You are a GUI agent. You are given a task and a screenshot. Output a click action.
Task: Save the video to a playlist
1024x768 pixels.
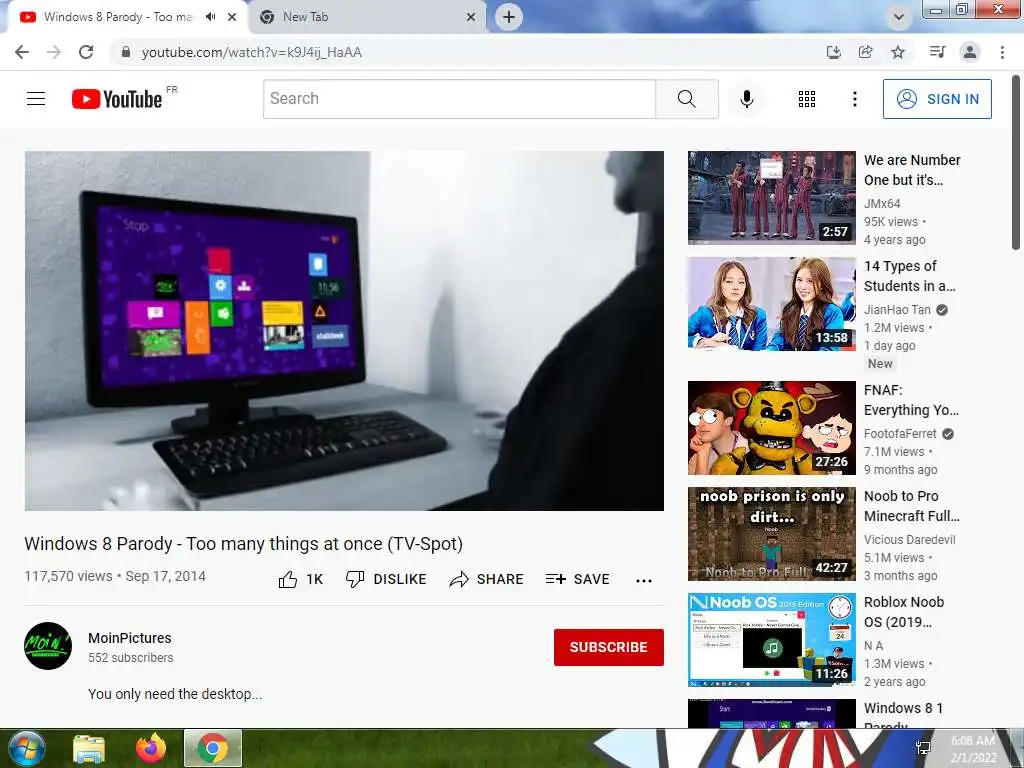tap(577, 579)
